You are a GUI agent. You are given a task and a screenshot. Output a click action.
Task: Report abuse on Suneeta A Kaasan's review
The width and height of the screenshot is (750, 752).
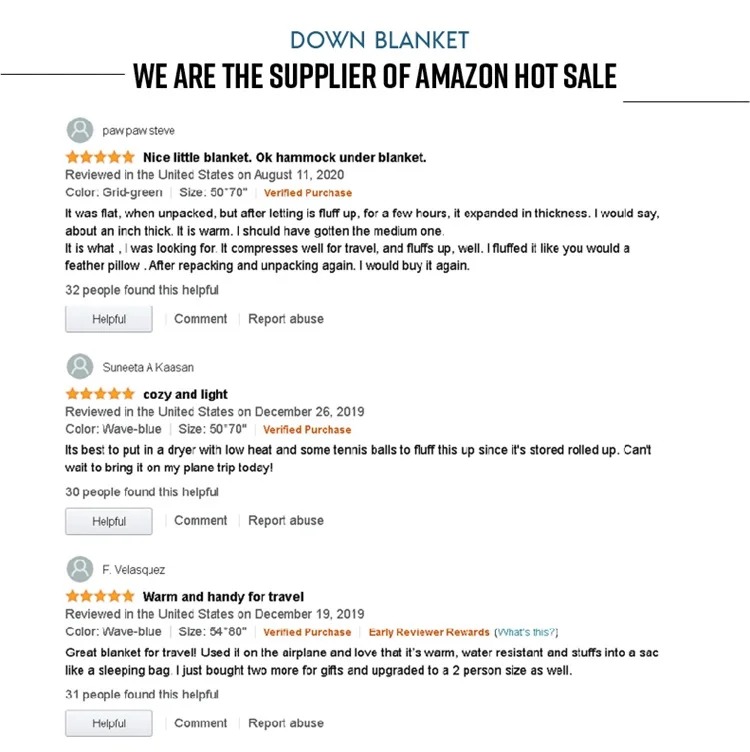click(x=286, y=521)
